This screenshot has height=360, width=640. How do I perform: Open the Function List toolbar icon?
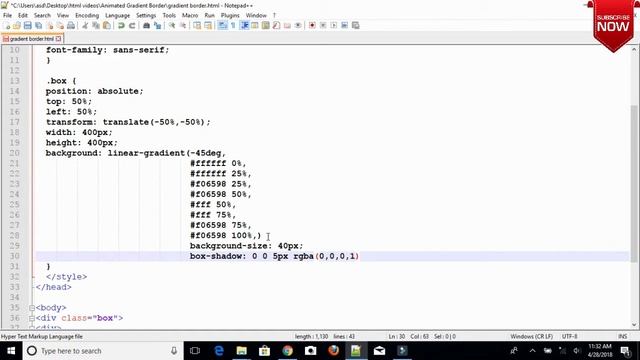276,25
